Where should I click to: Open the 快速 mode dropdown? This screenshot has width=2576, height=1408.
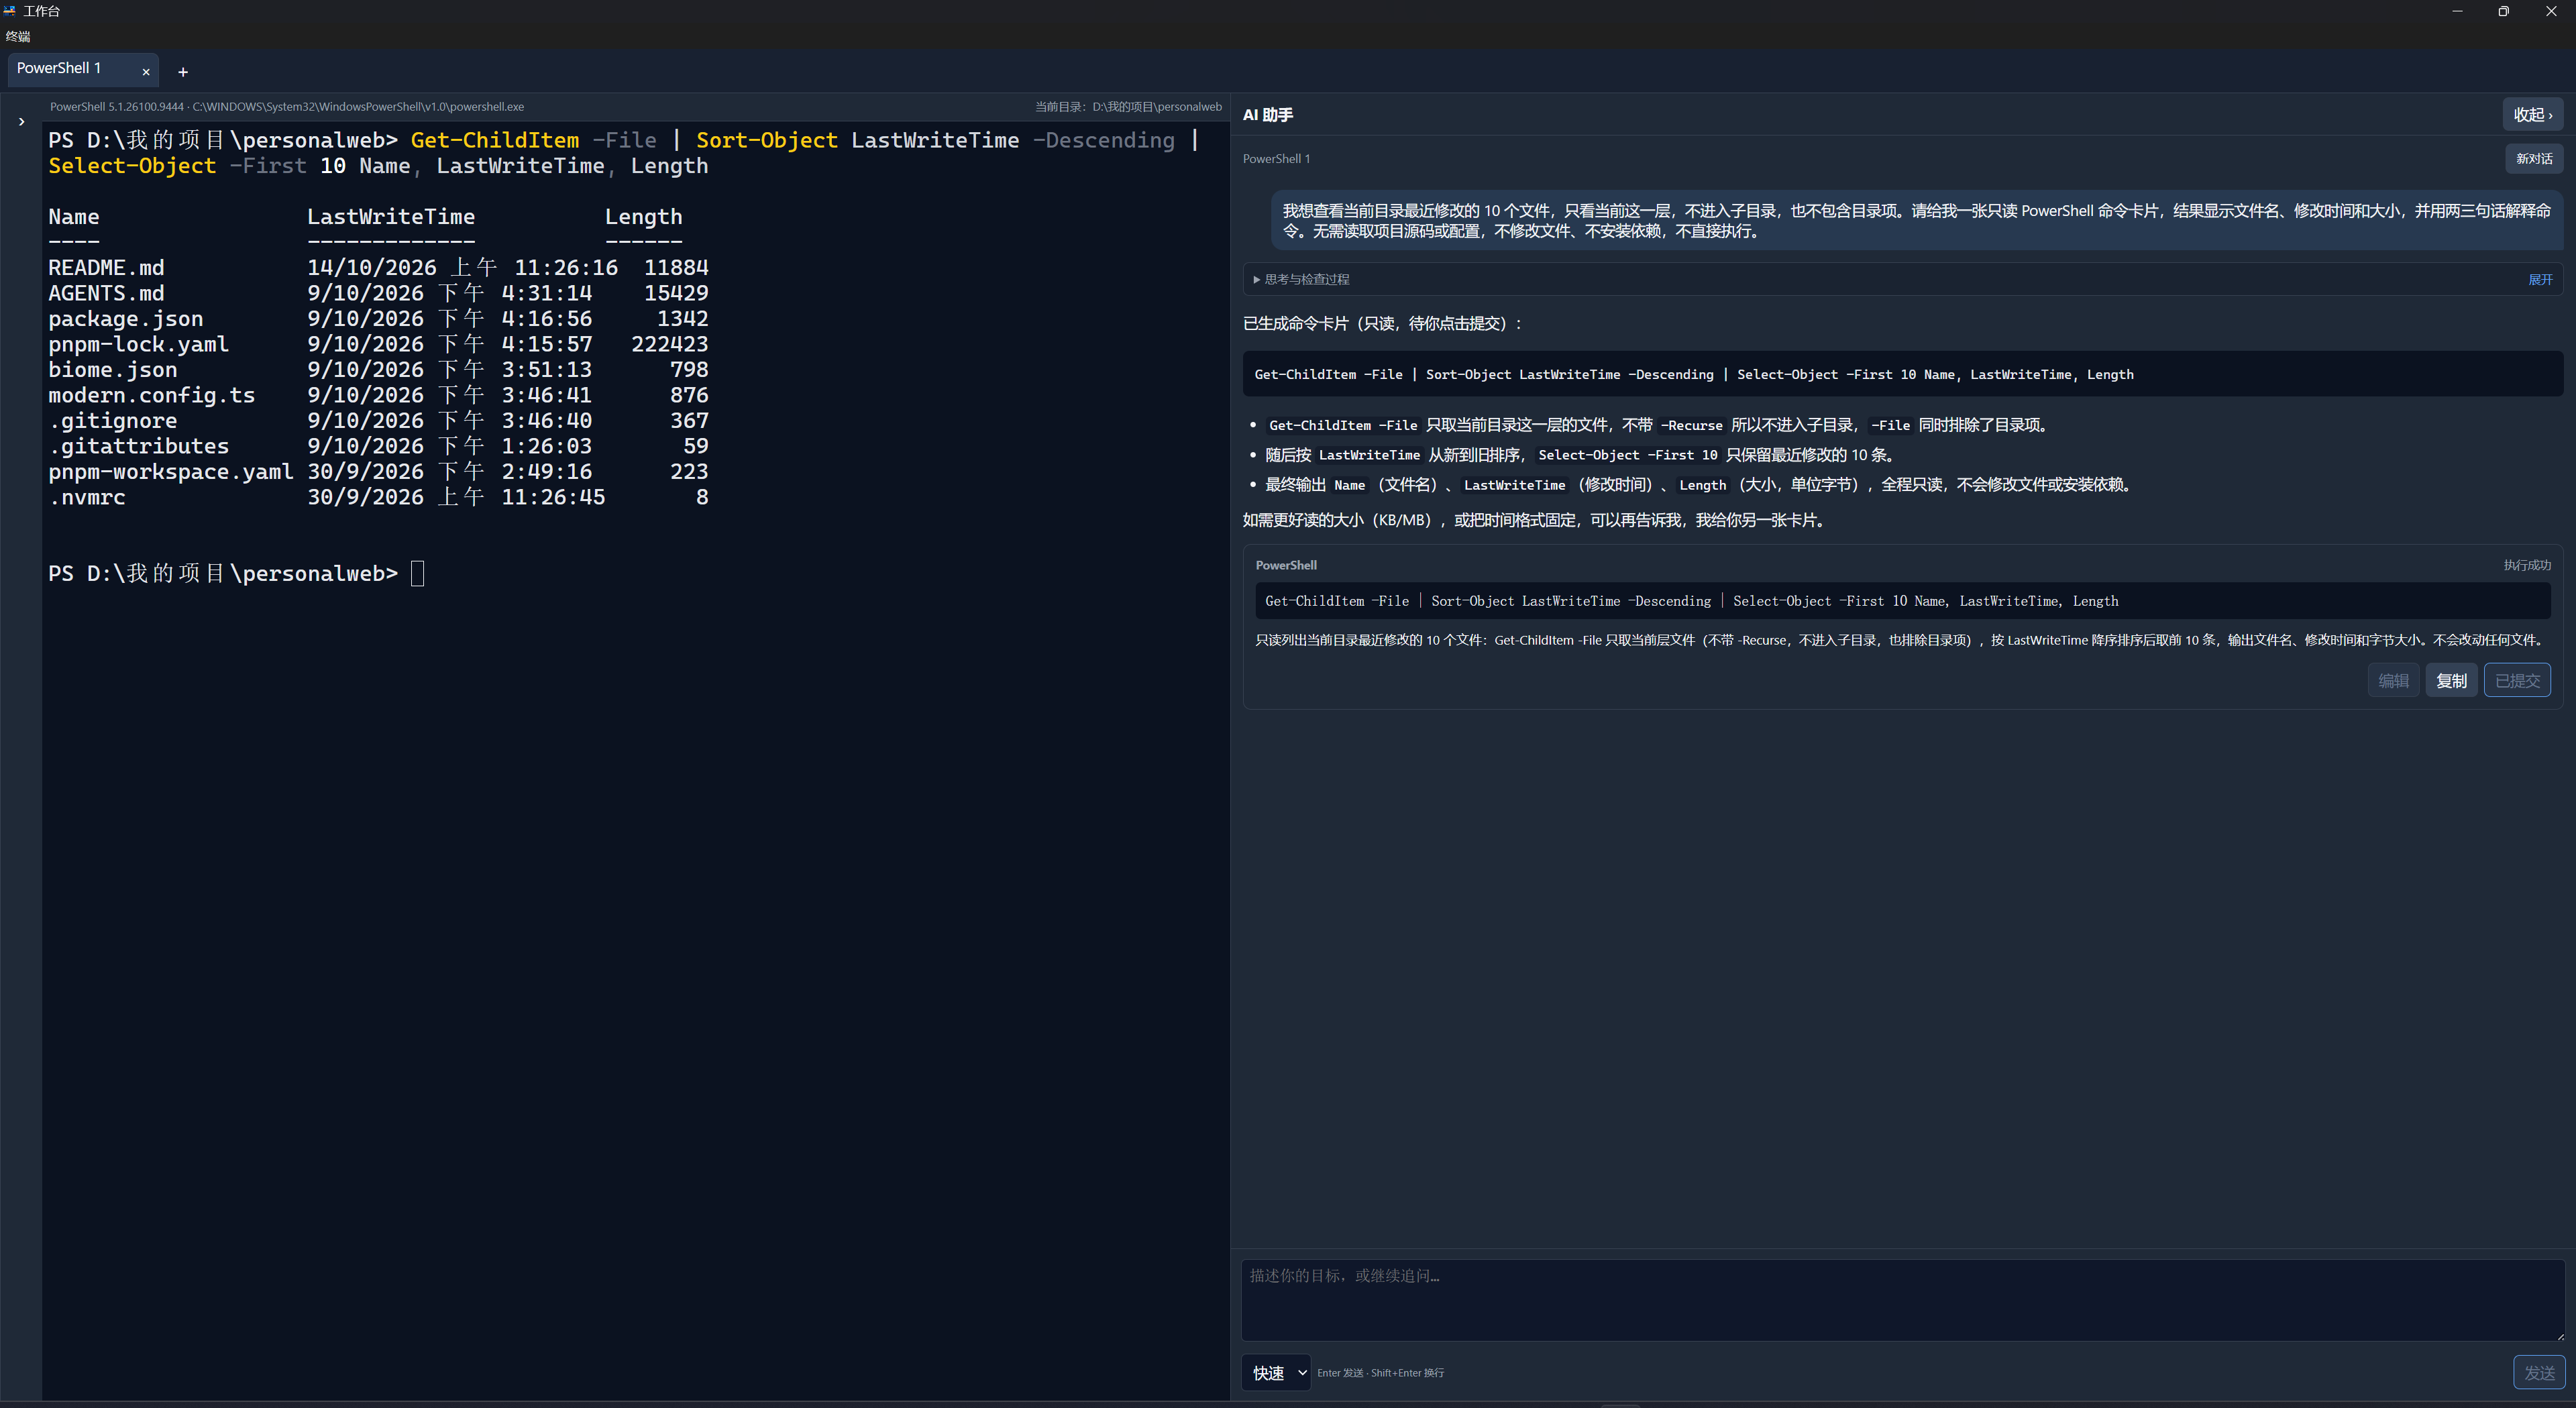click(1276, 1373)
